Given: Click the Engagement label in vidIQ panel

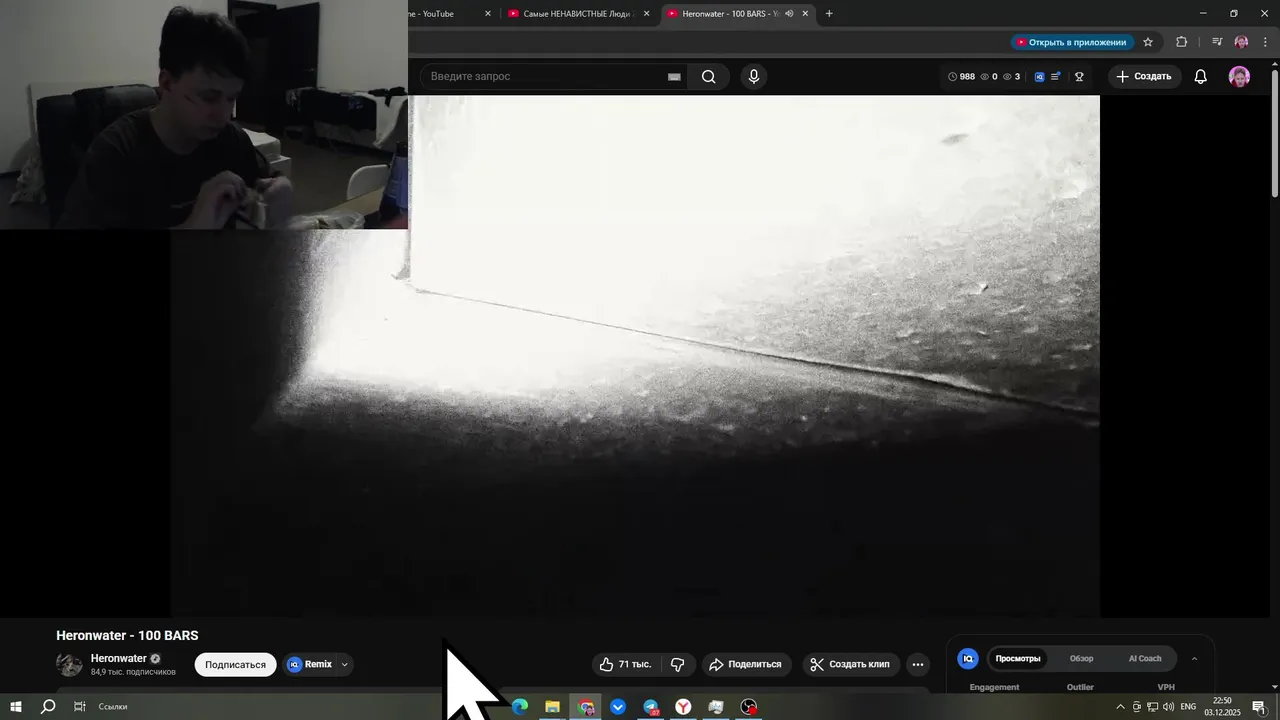Looking at the screenshot, I should coord(994,687).
